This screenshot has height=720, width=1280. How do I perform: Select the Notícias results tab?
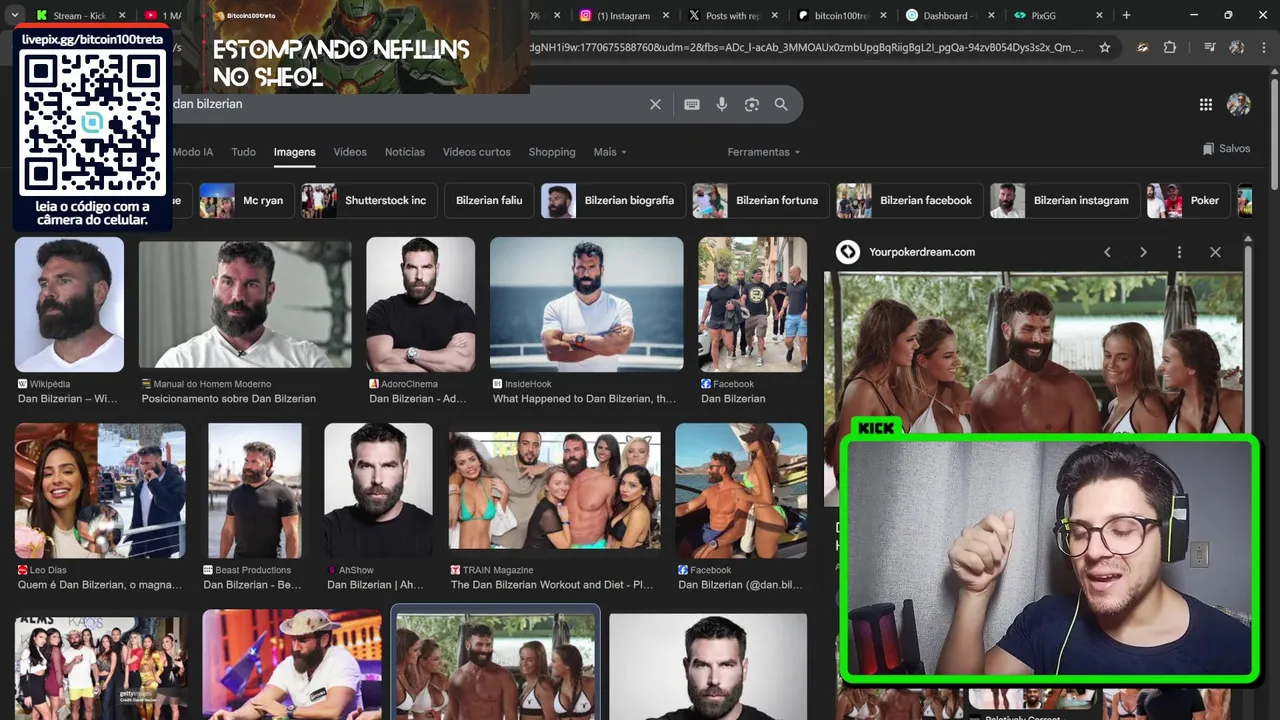pos(405,152)
